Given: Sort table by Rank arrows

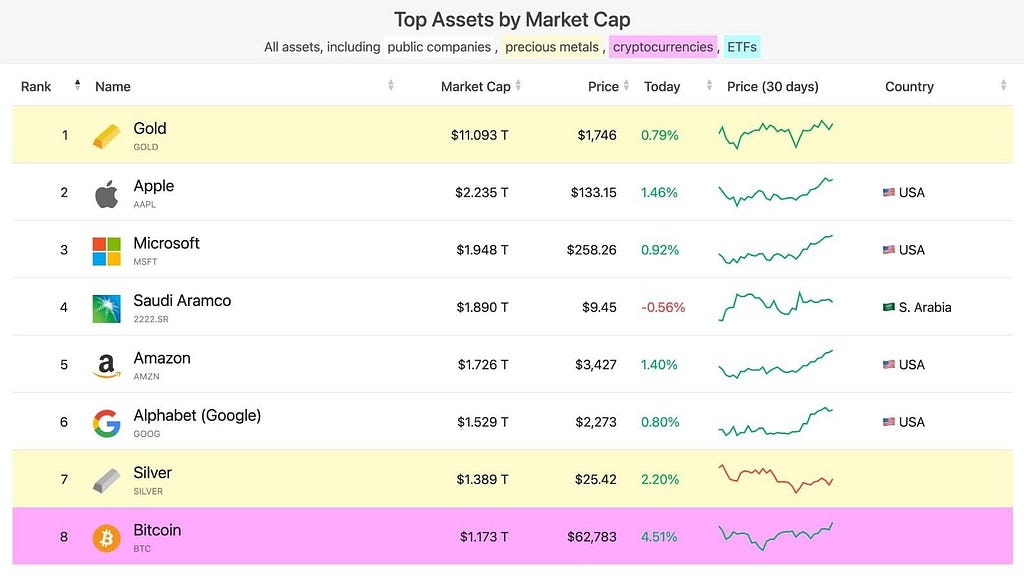Looking at the screenshot, I should click(77, 85).
